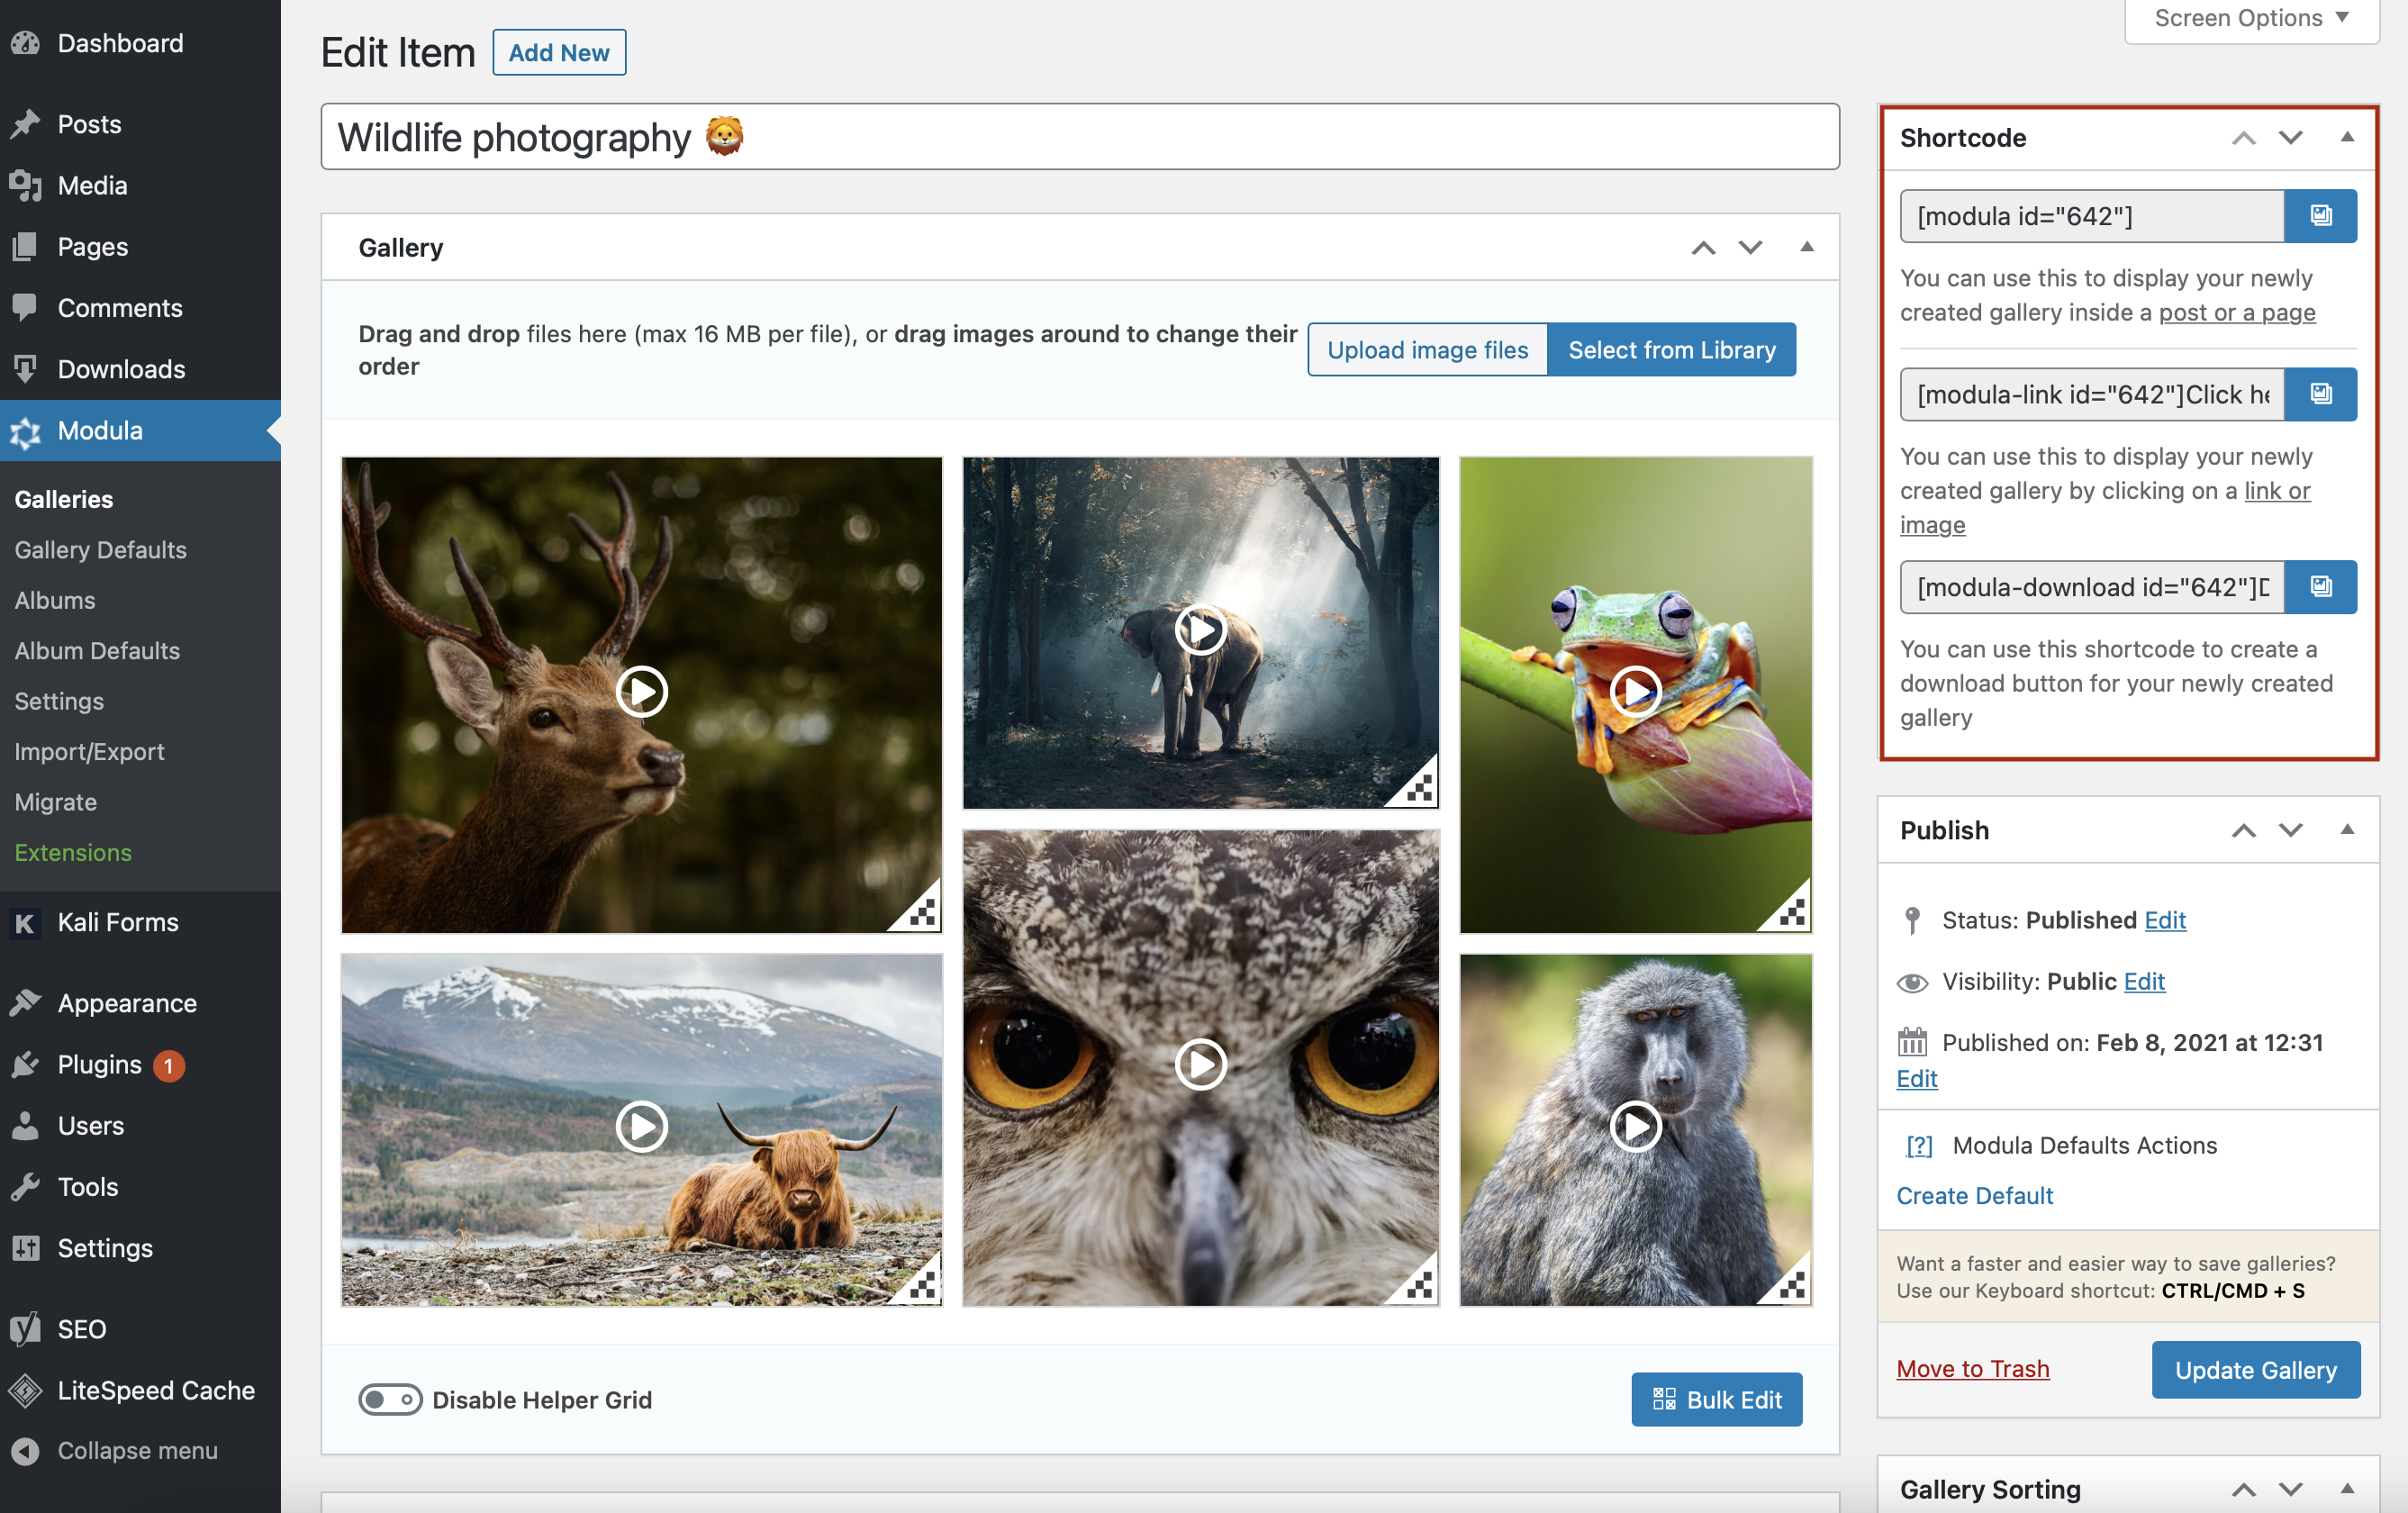Open Downloads via its download icon
This screenshot has height=1513, width=2408.
(26, 369)
